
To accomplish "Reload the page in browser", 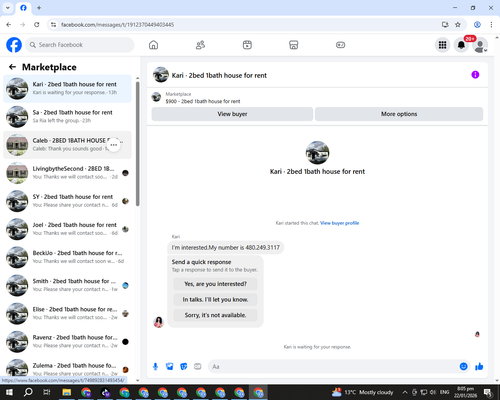I will 37,25.
